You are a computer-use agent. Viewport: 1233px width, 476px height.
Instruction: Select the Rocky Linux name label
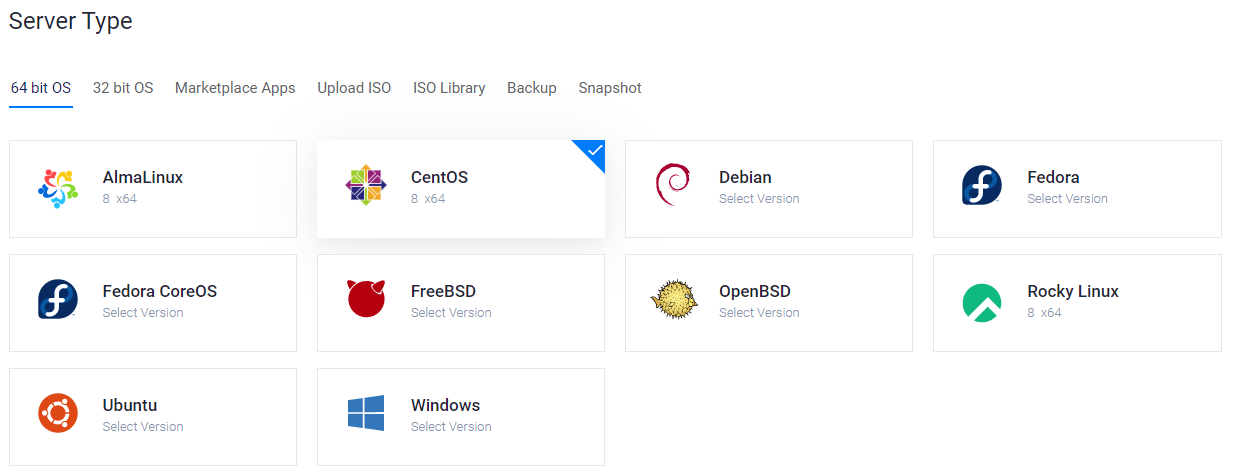coord(1073,292)
